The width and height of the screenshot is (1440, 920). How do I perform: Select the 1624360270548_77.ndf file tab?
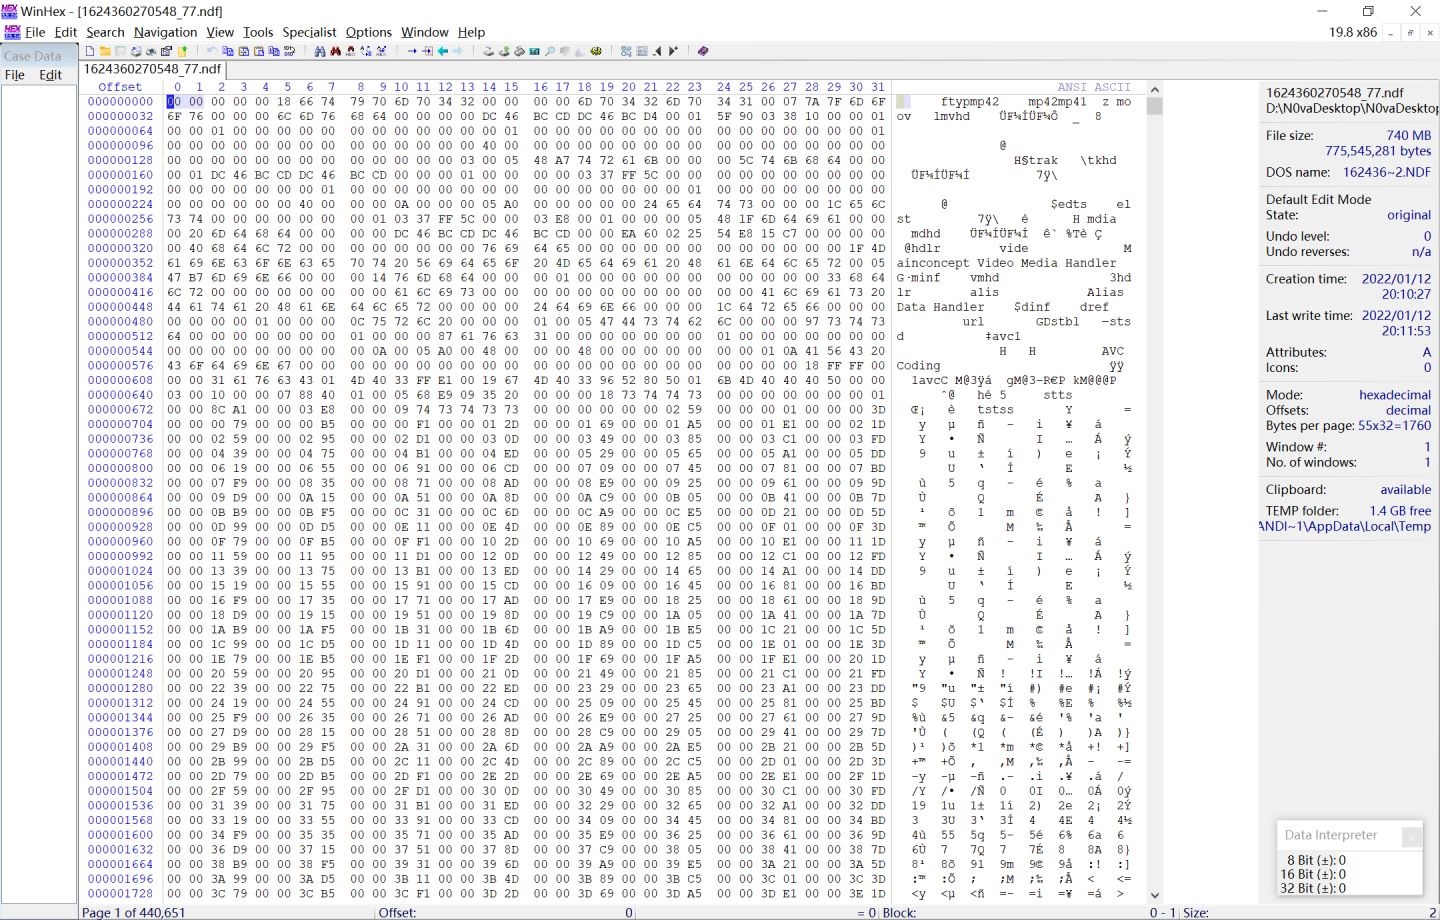[x=152, y=69]
